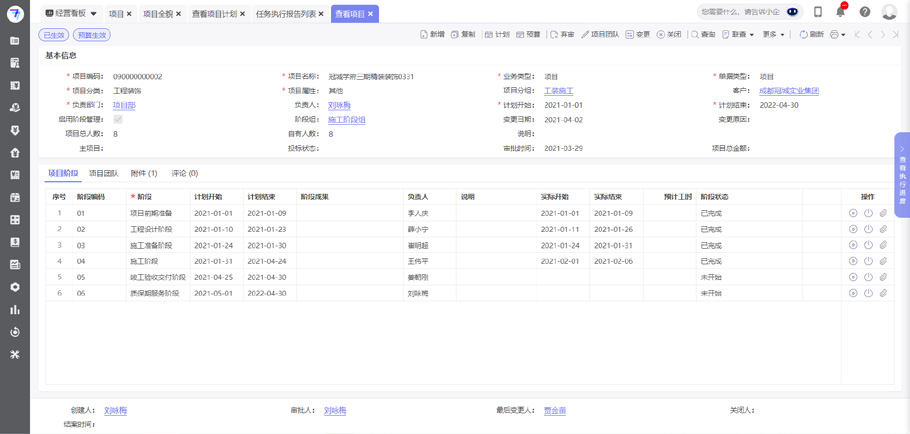Click the 变更 toolbar button
Image resolution: width=910 pixels, height=434 pixels.
[638, 34]
